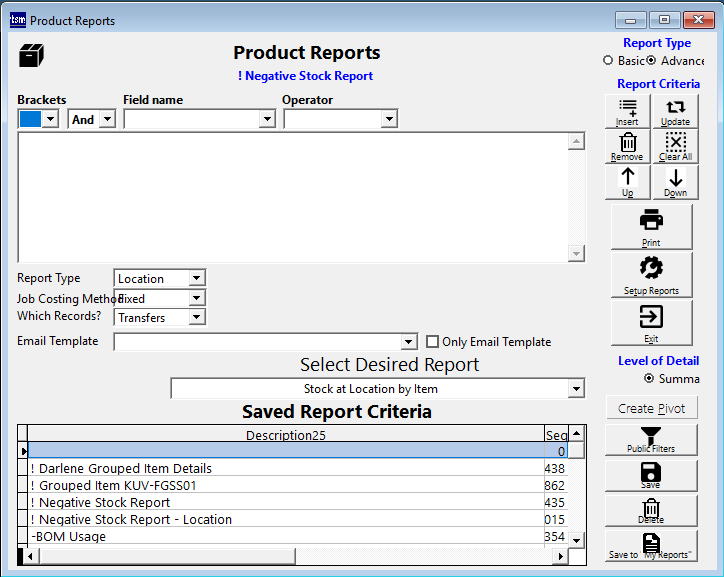Open Setup Reports gear button

pyautogui.click(x=651, y=274)
